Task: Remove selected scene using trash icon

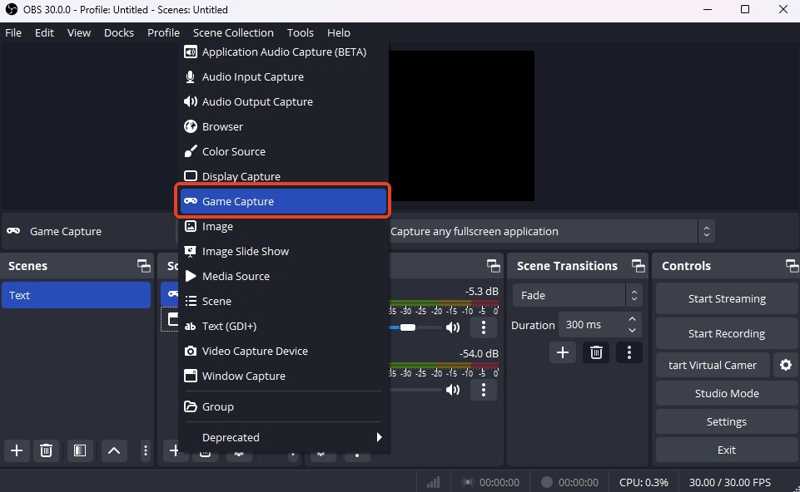Action: point(46,451)
